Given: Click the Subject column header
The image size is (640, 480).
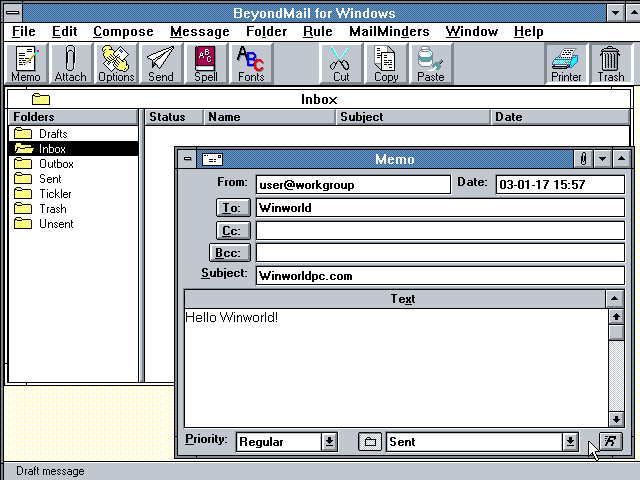Looking at the screenshot, I should (413, 117).
